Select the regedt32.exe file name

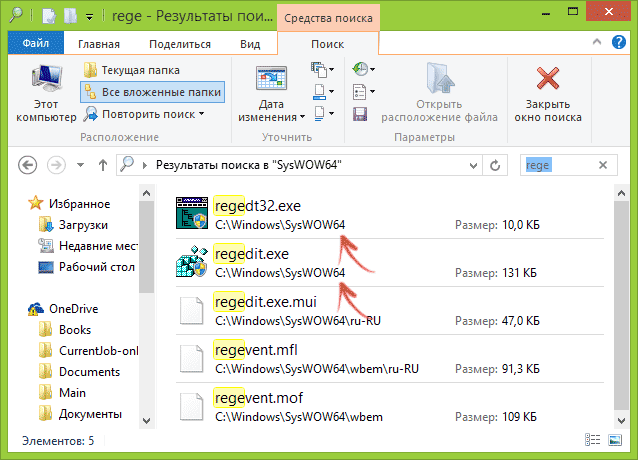click(x=258, y=206)
